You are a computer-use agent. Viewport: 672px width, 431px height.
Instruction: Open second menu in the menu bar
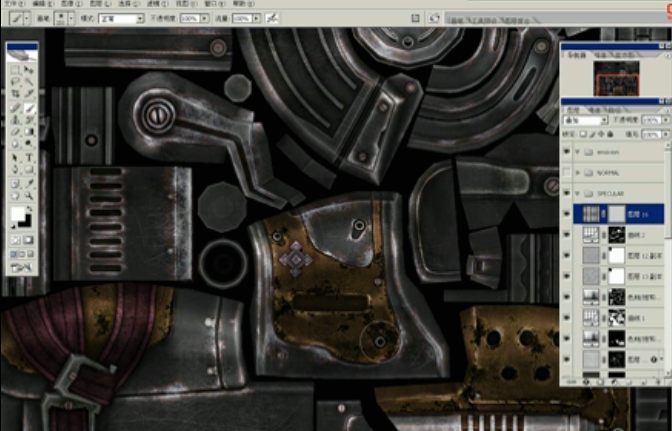pos(43,3)
